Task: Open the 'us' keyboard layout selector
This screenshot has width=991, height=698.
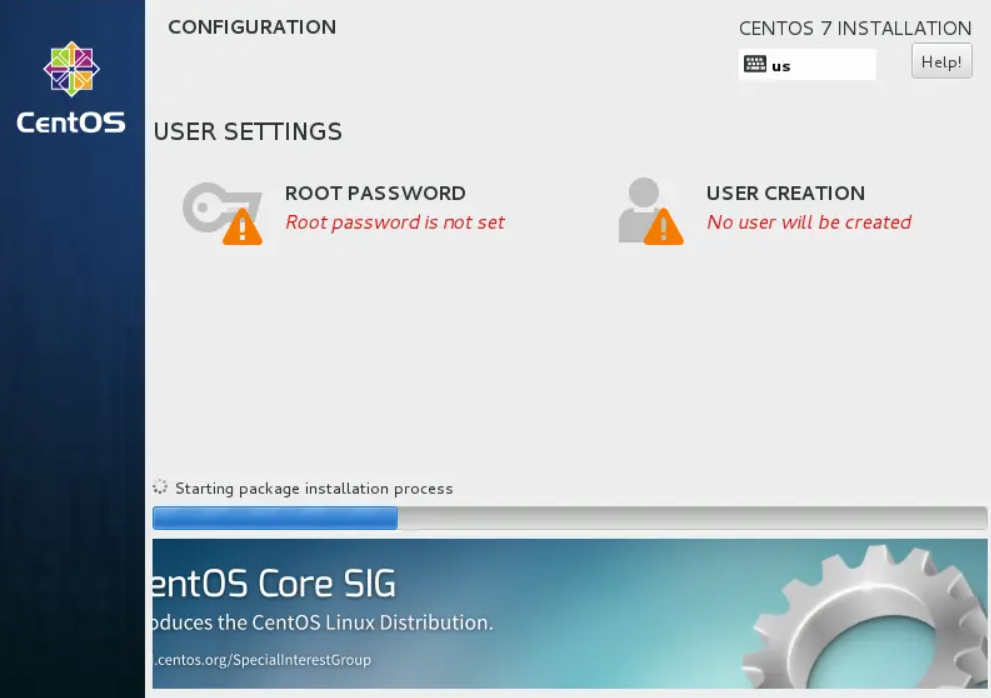Action: point(807,65)
